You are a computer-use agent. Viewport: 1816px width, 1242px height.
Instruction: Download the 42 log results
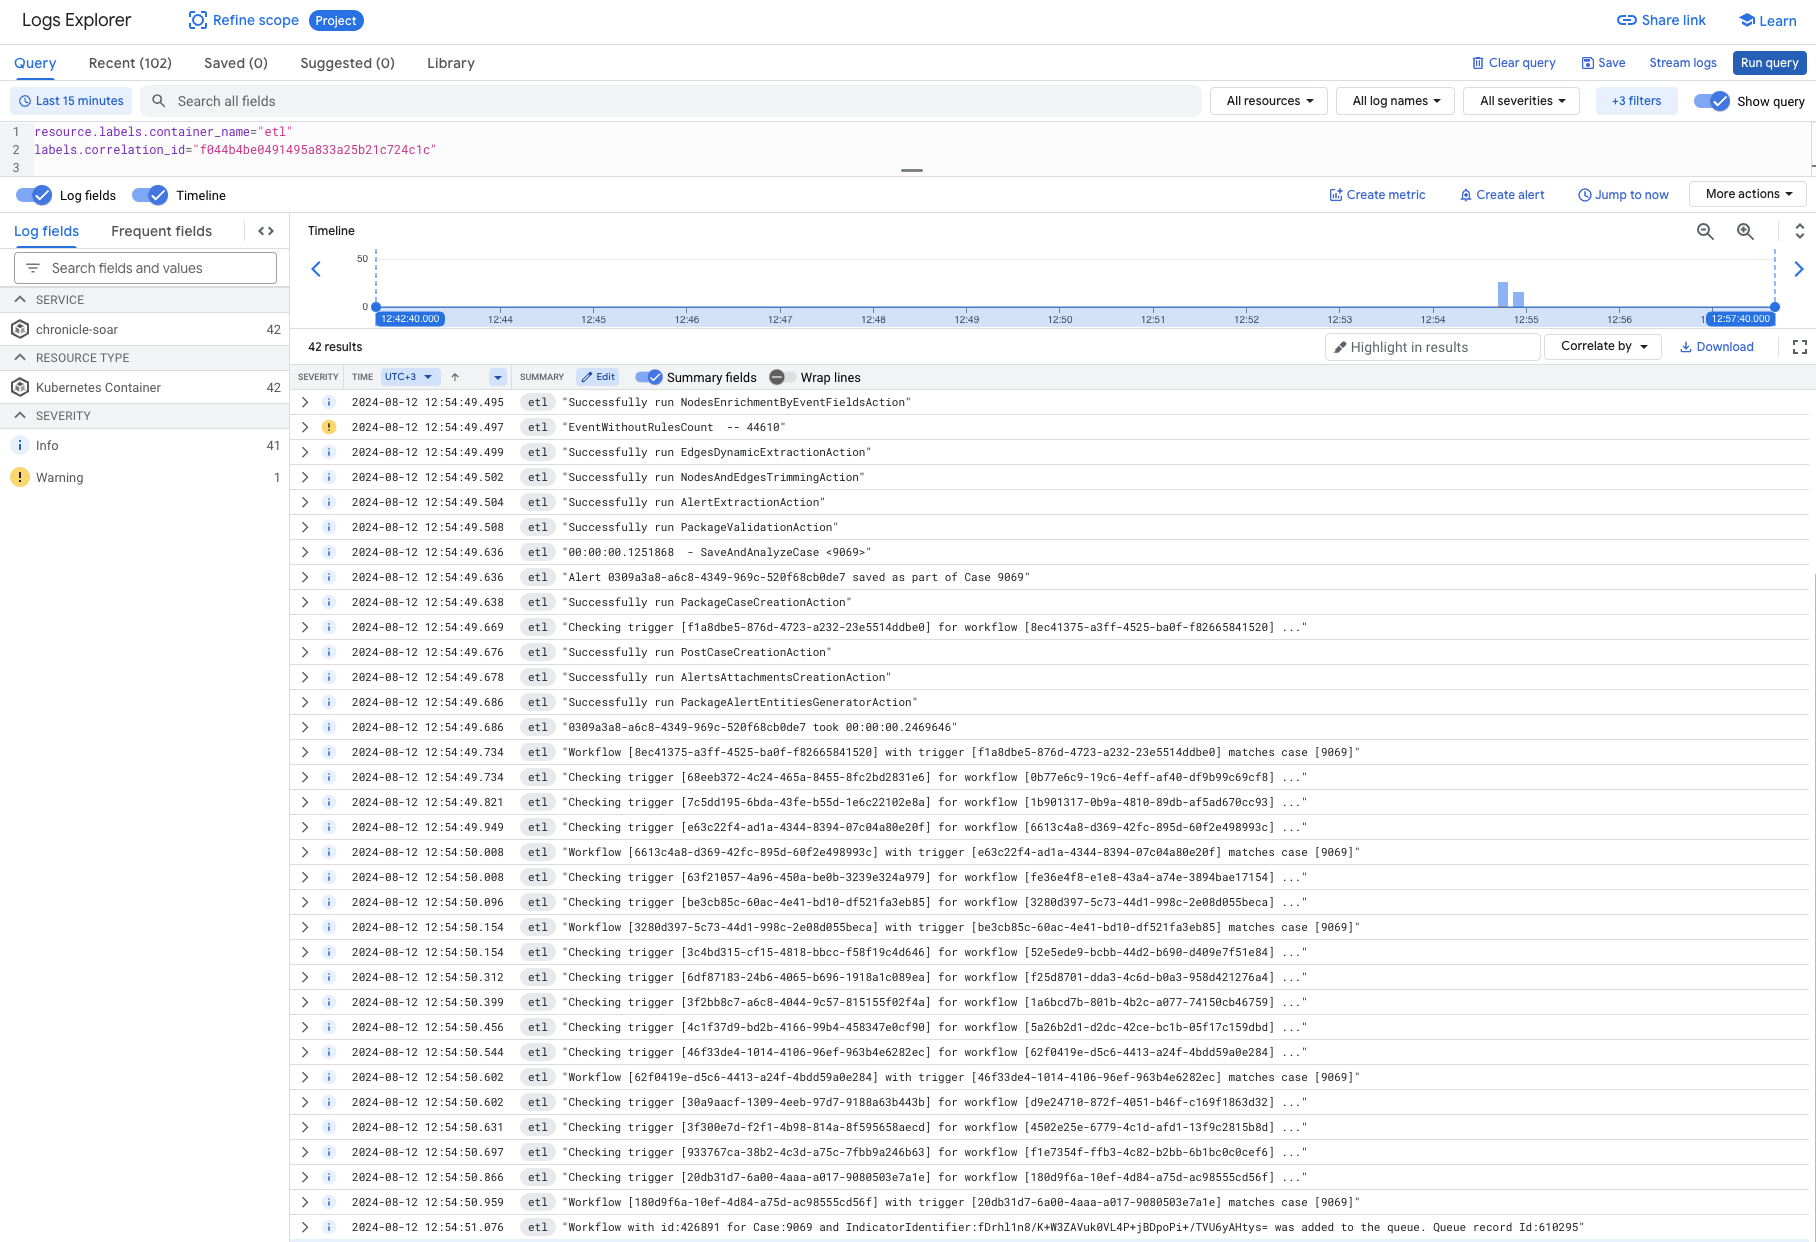(1717, 346)
